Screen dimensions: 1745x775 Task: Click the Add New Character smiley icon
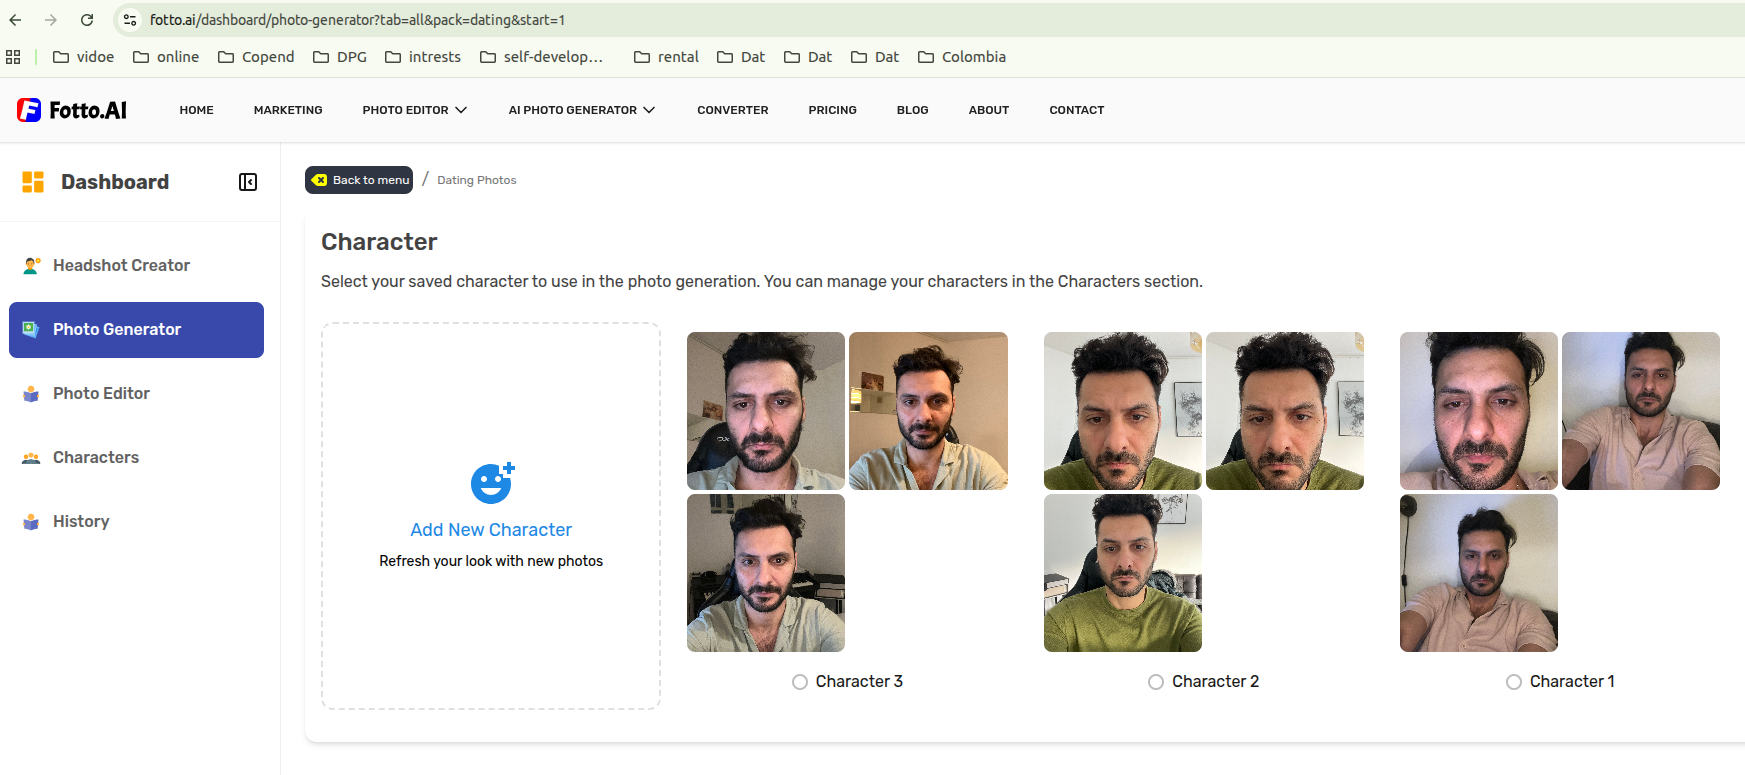pyautogui.click(x=492, y=483)
